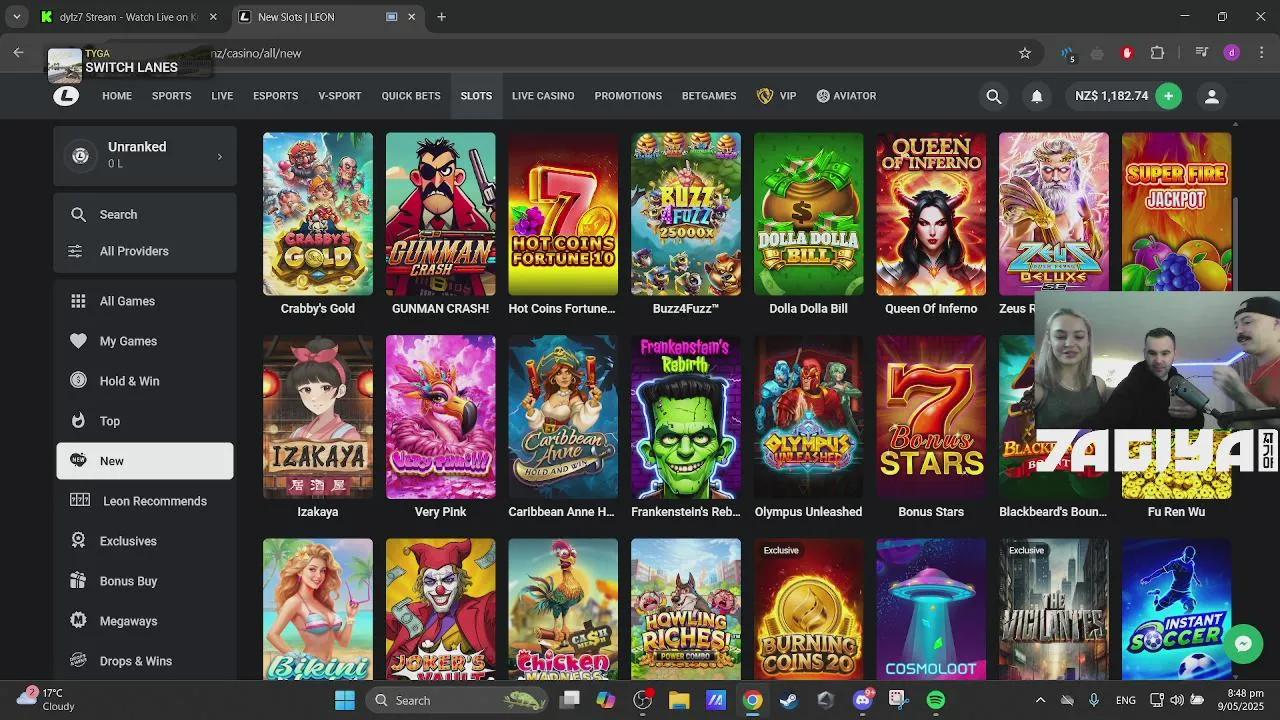Open the site search magnifier icon

pos(993,96)
